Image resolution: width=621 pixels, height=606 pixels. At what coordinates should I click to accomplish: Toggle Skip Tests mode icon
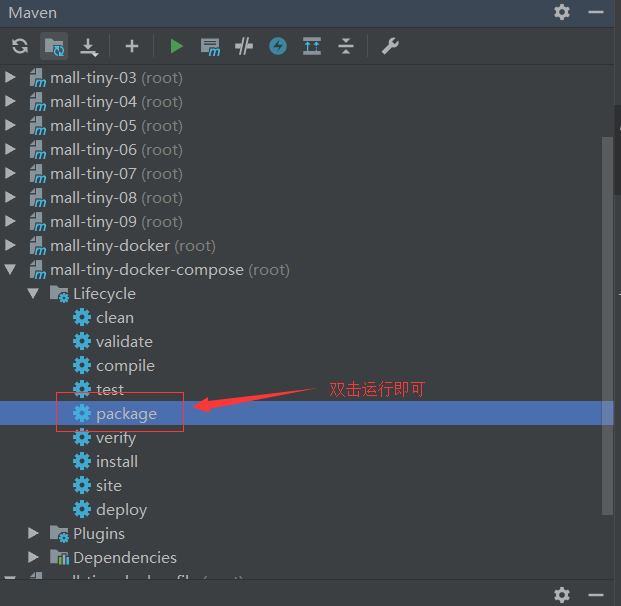point(244,46)
